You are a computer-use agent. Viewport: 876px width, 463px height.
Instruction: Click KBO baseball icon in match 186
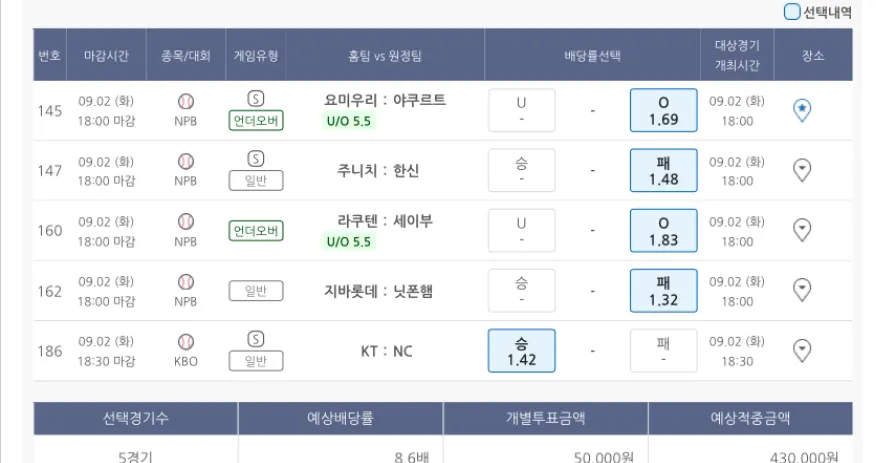[186, 341]
